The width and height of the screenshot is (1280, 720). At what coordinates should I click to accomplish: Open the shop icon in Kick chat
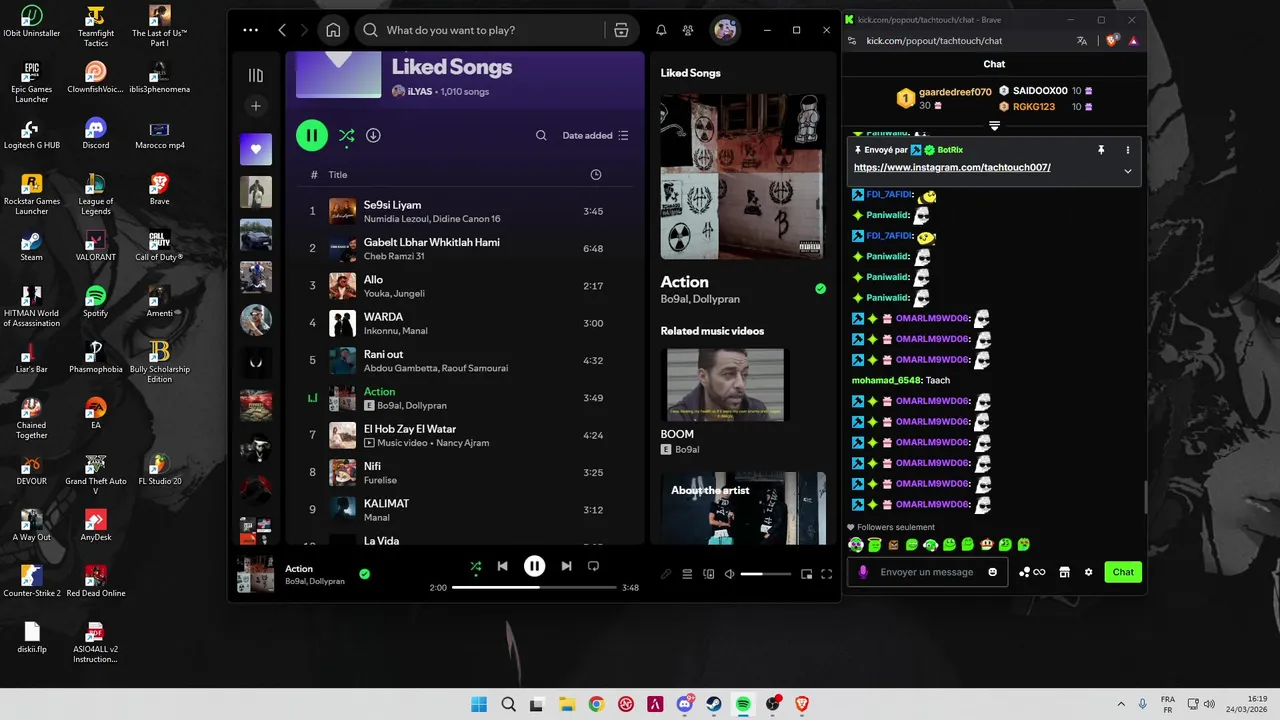point(1064,572)
